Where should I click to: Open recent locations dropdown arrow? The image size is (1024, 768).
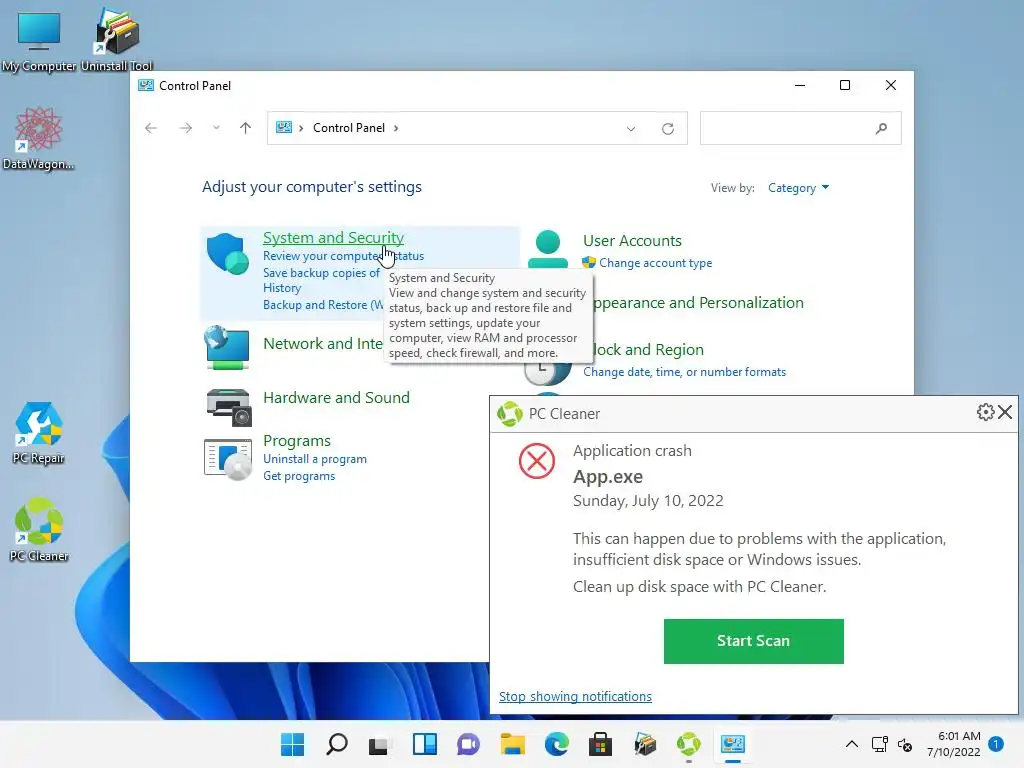tap(216, 128)
